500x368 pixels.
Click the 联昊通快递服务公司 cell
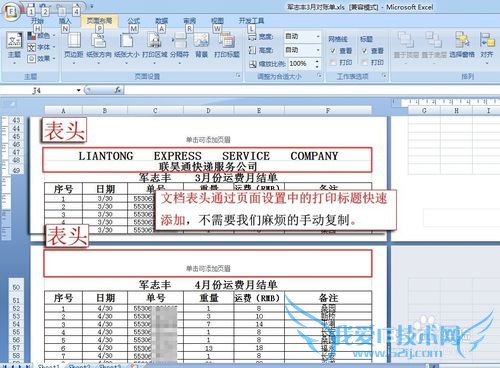click(208, 166)
